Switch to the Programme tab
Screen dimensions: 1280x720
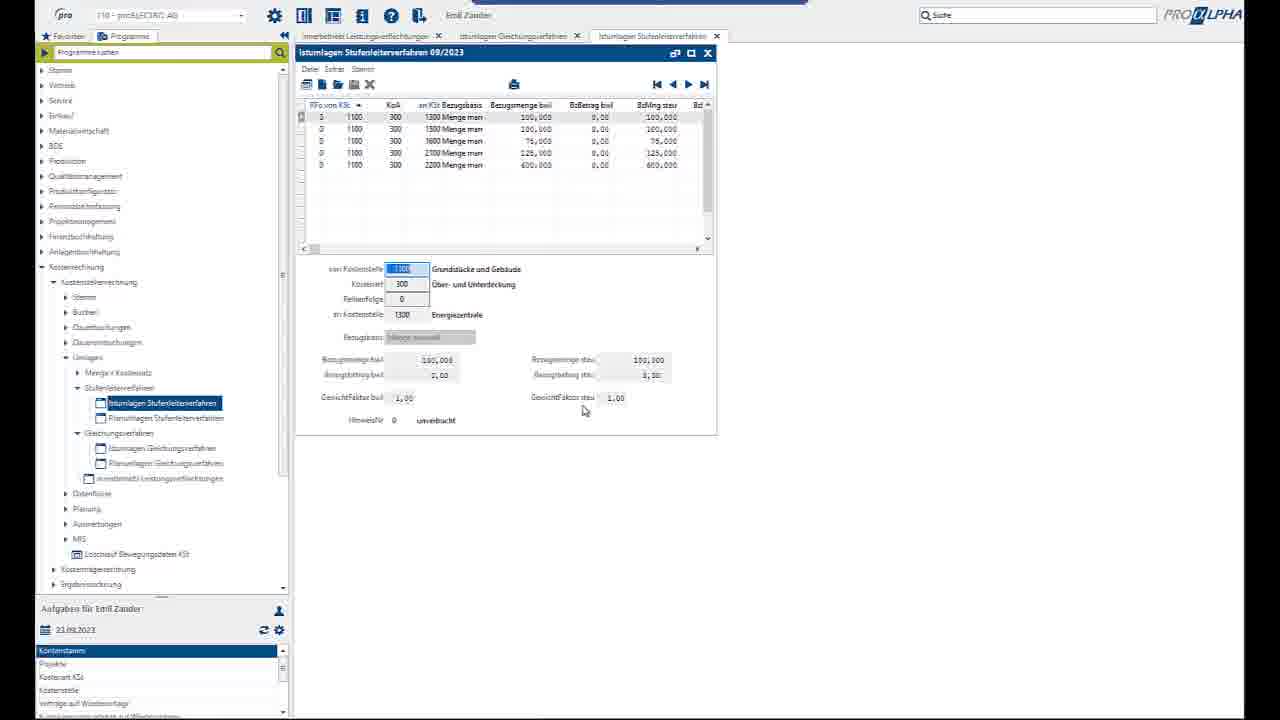click(124, 36)
